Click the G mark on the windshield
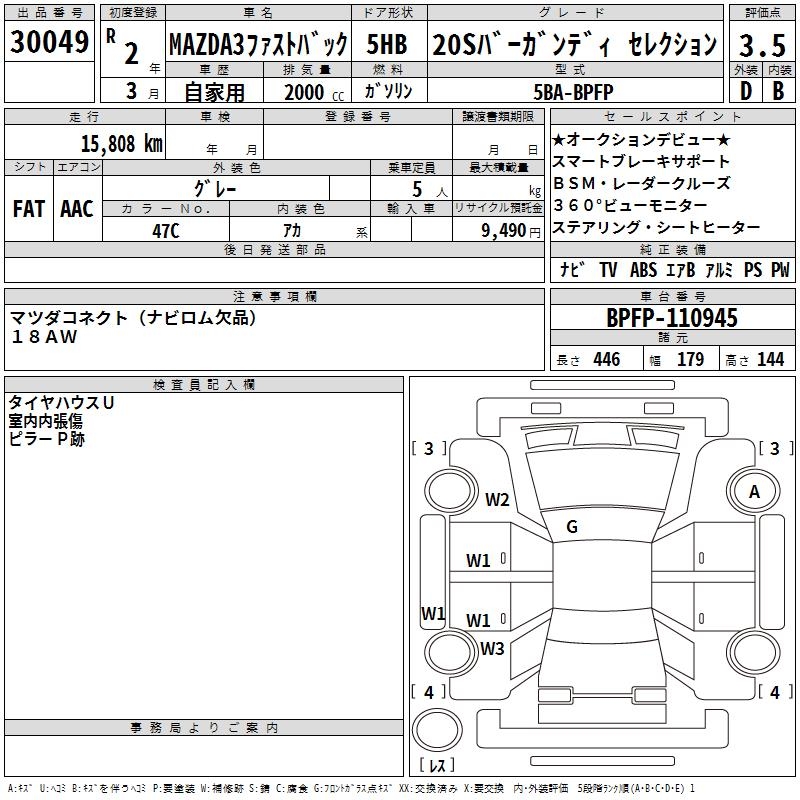Screen dimensions: 800x800 [572, 527]
